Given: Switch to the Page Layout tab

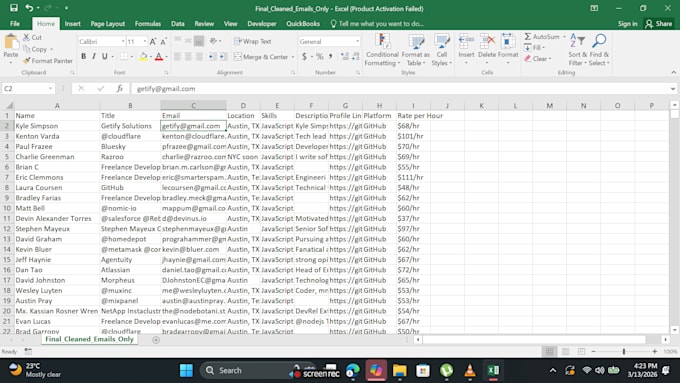Looking at the screenshot, I should (x=108, y=24).
